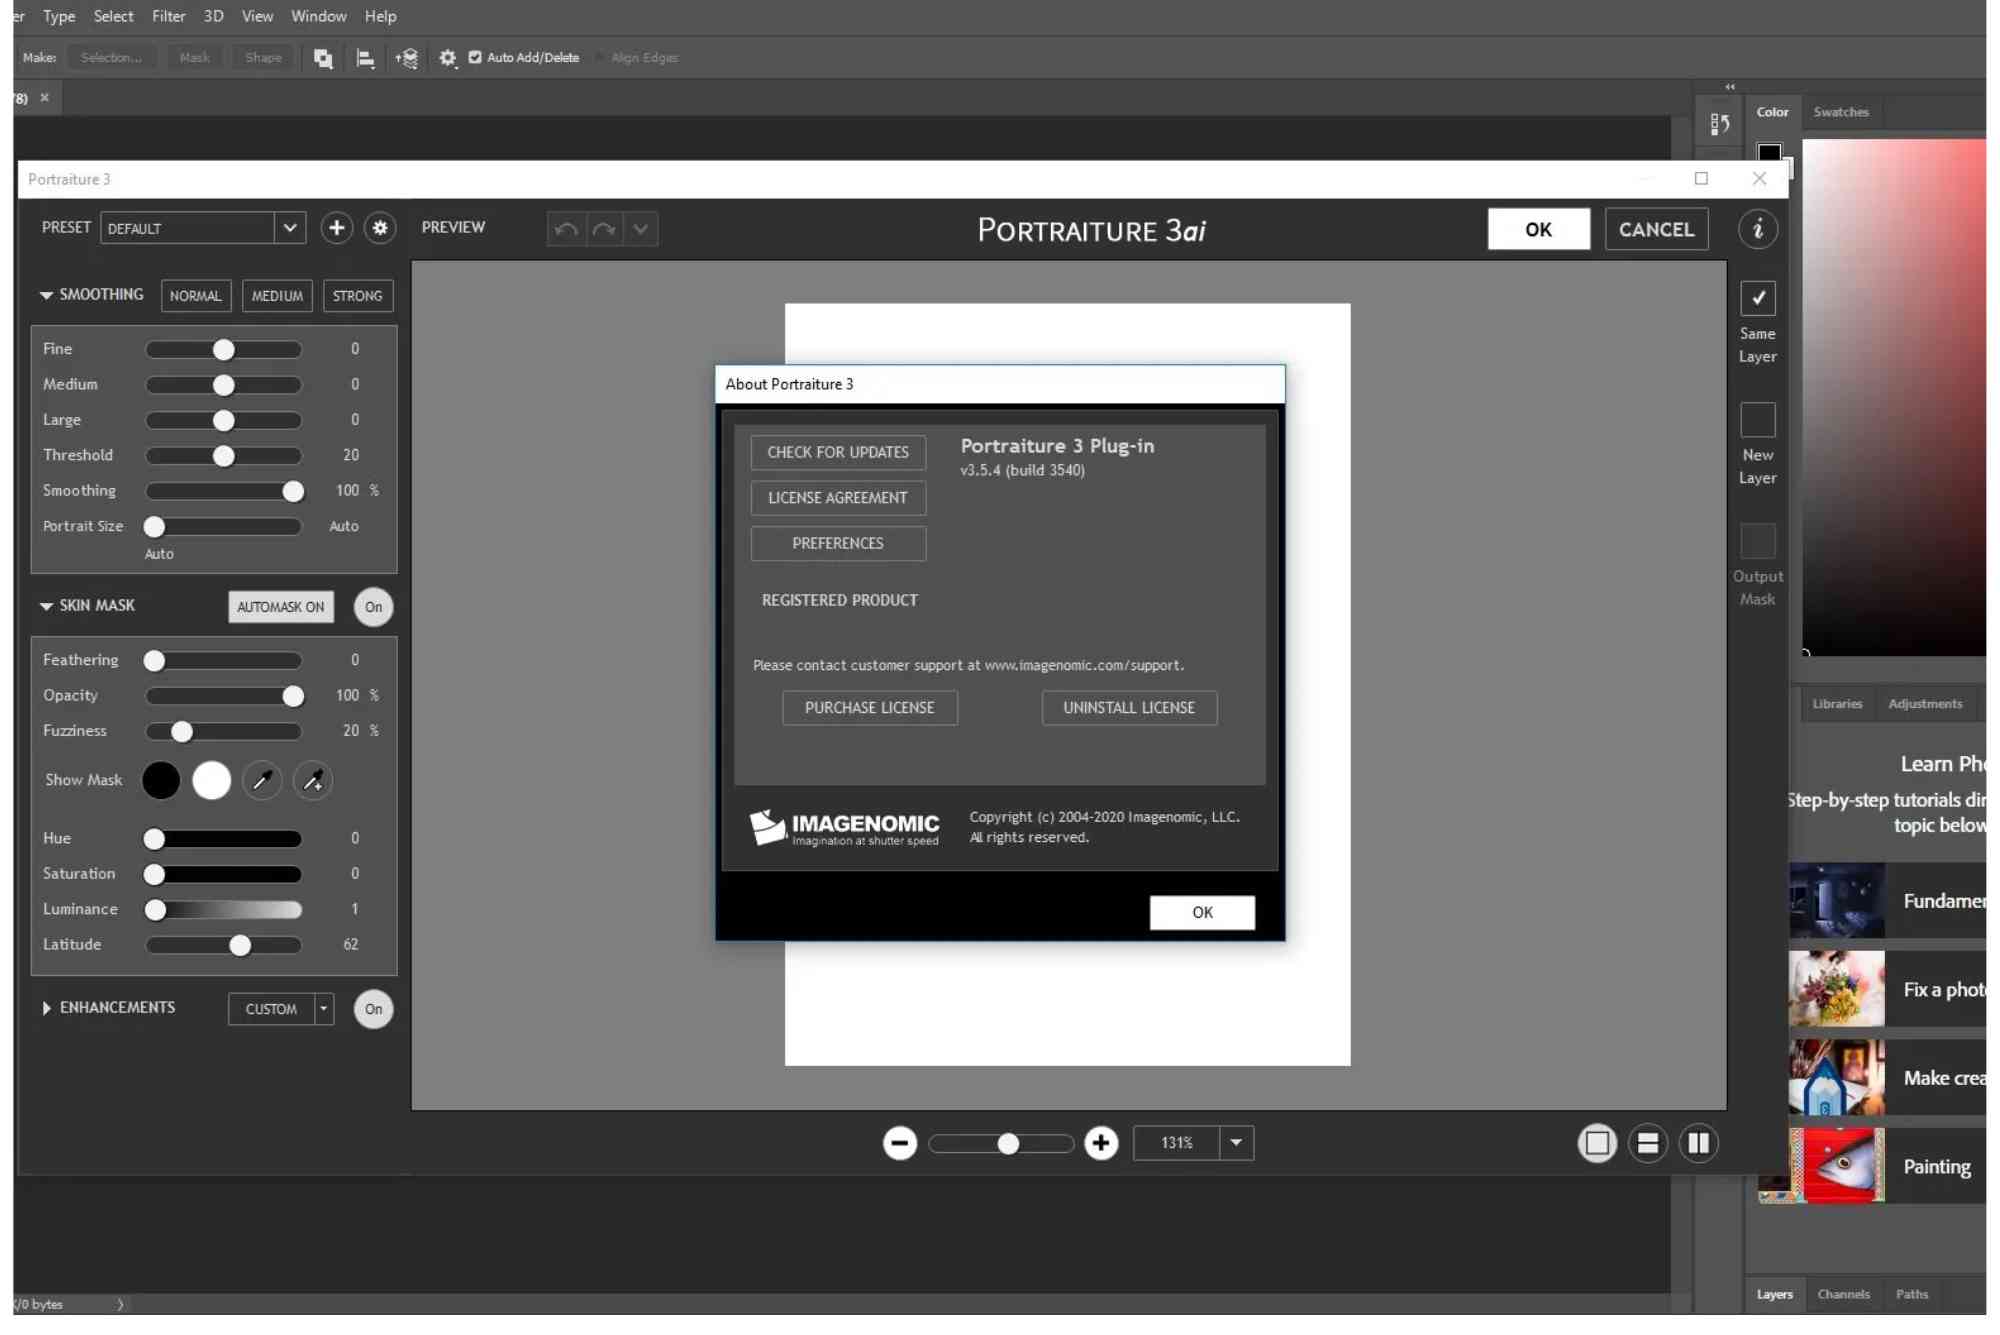Open the Photoshop Window menu
The width and height of the screenshot is (2000, 1335).
319,16
